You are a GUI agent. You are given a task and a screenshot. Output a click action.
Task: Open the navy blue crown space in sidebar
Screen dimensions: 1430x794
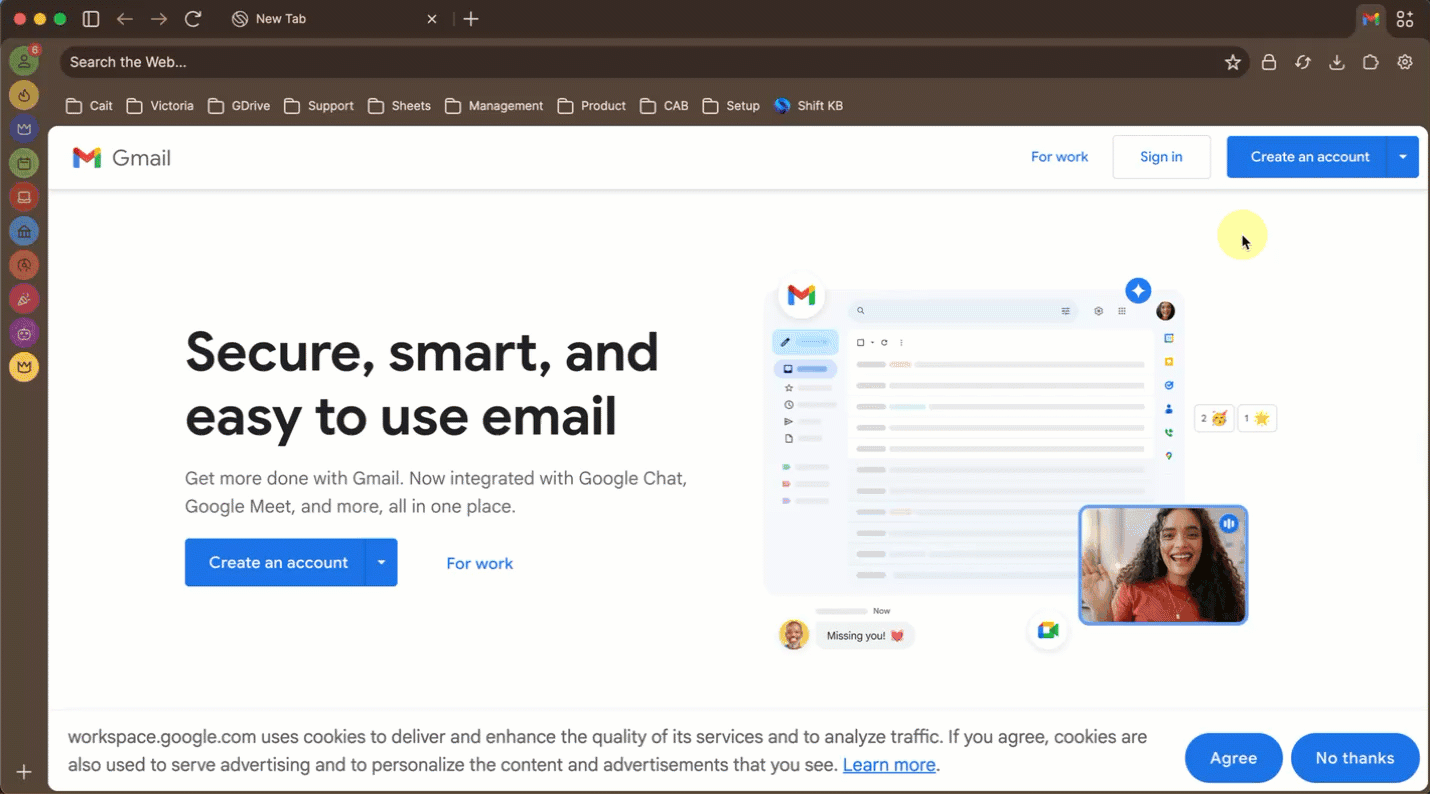24,129
